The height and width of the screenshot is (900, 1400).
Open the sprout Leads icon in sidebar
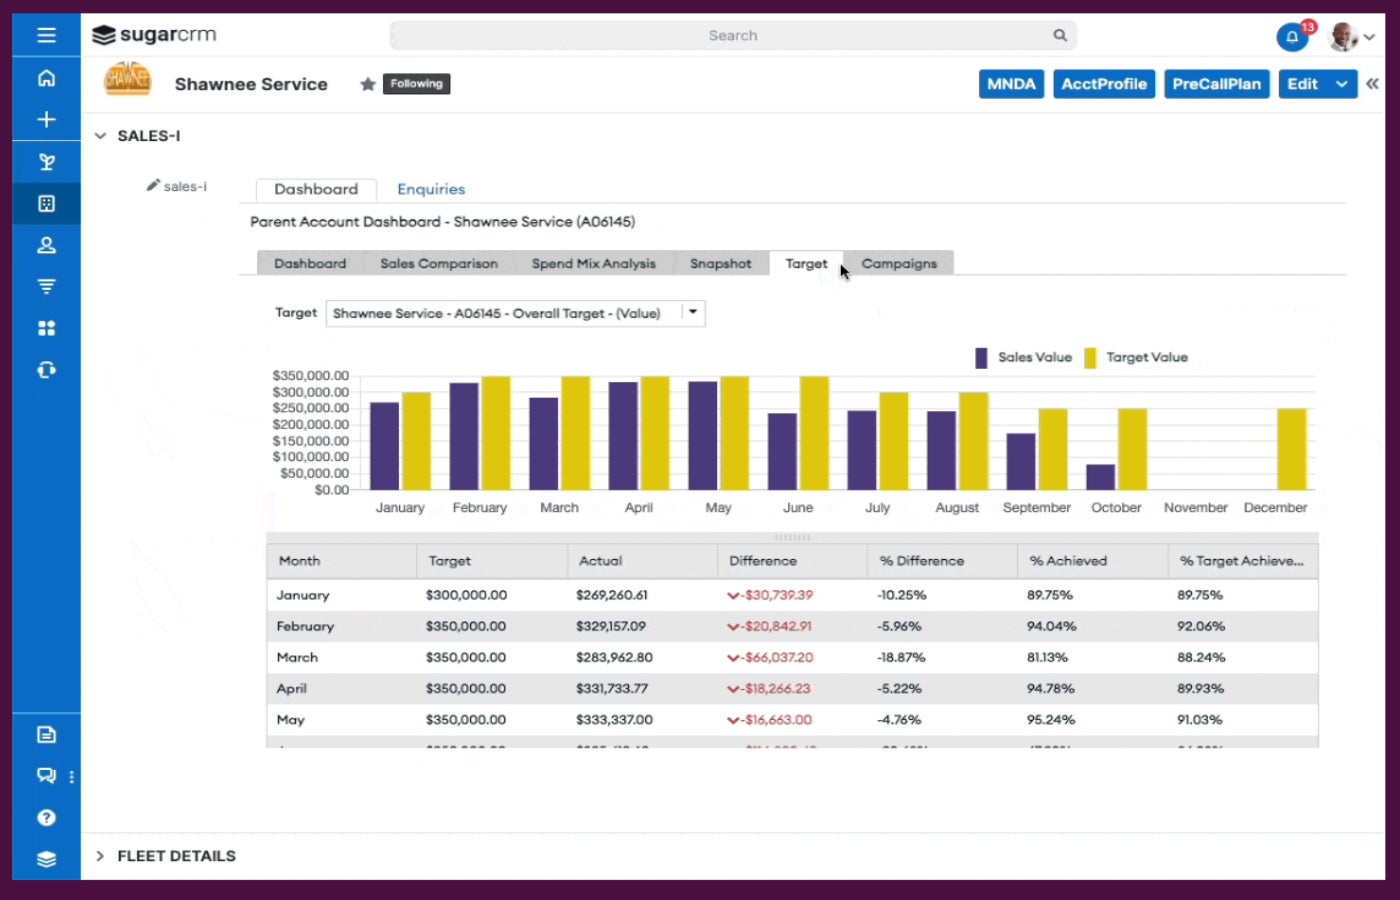click(x=46, y=162)
